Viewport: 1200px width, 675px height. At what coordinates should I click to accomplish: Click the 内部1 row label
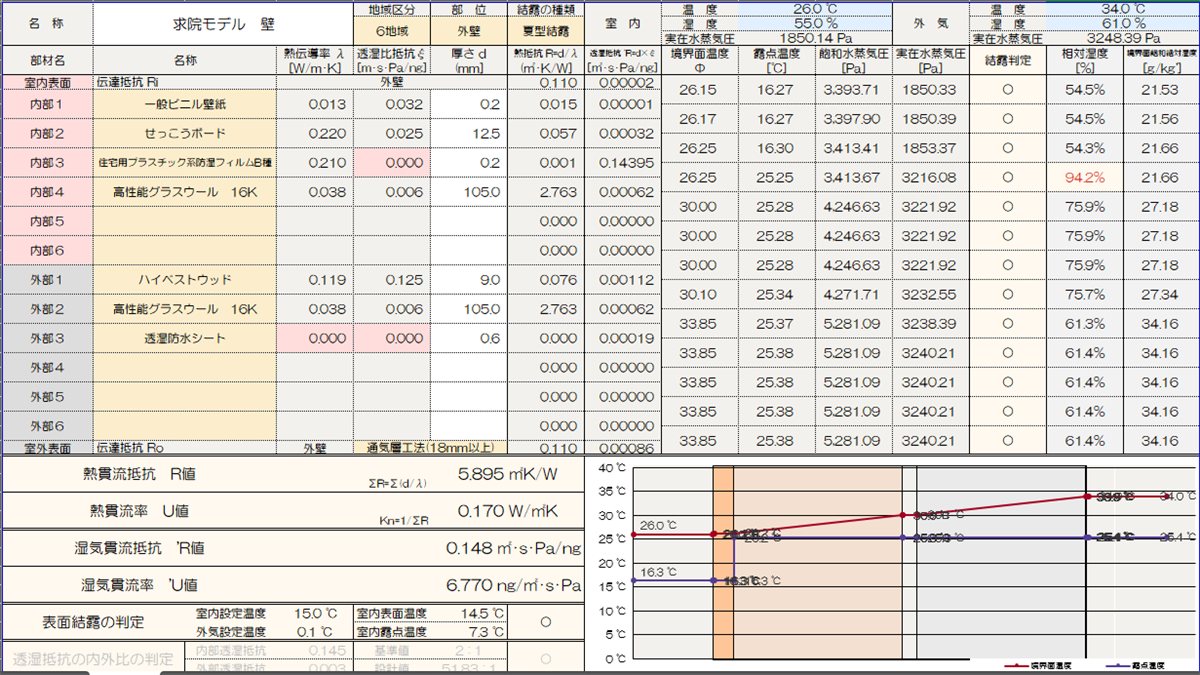[47, 104]
